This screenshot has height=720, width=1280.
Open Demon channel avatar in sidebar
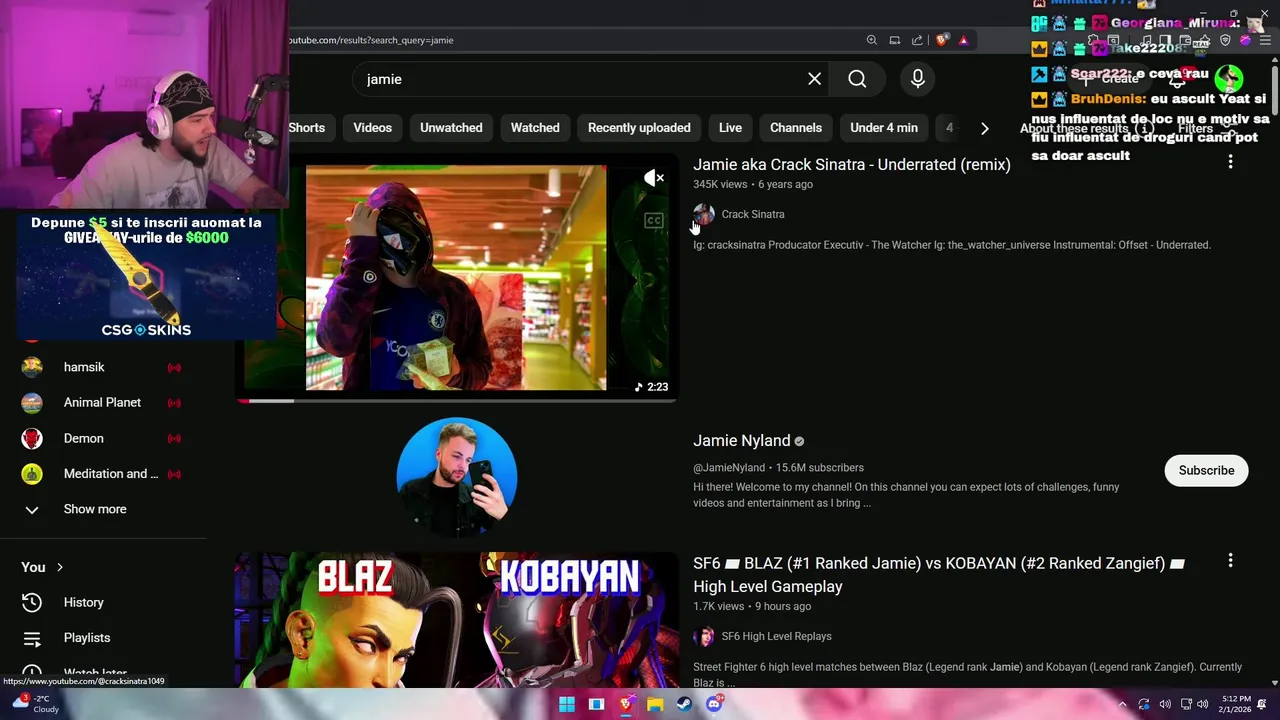[x=32, y=438]
